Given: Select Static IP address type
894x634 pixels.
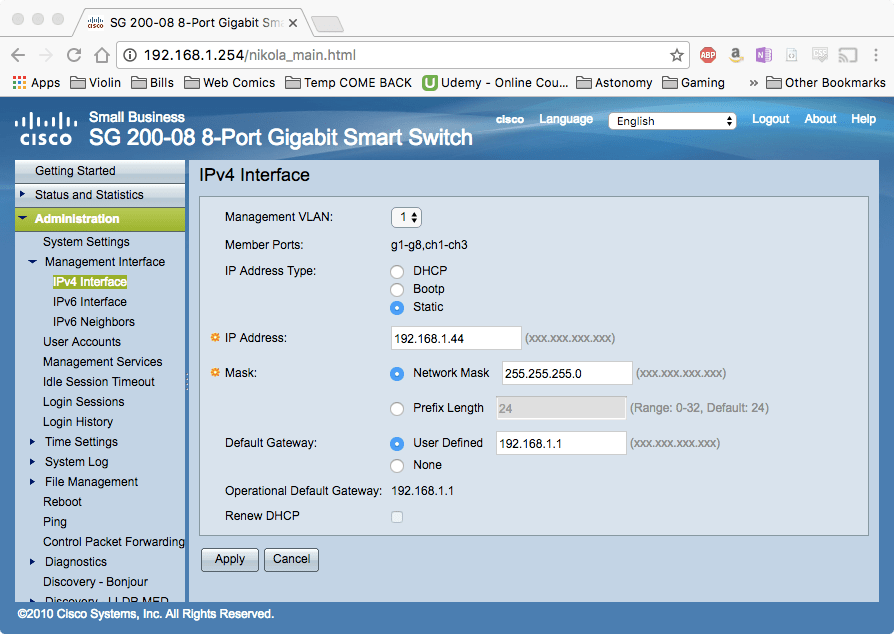Looking at the screenshot, I should coord(397,308).
